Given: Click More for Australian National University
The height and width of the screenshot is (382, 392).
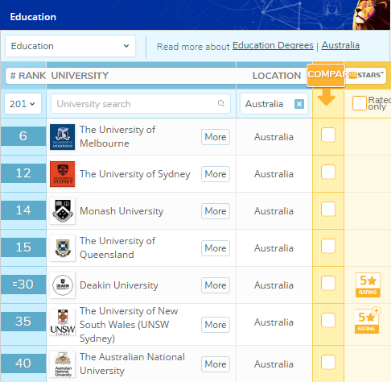Looking at the screenshot, I should point(215,364).
